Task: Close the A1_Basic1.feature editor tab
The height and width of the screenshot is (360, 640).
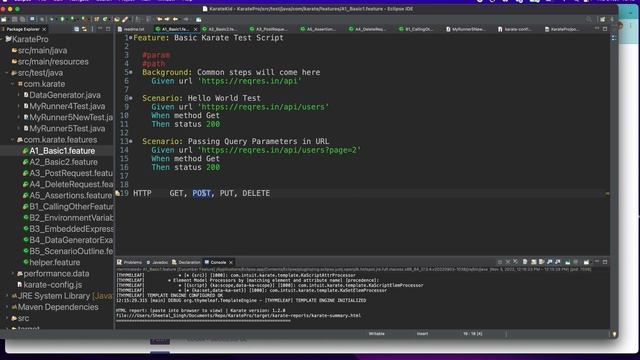Action: [196, 29]
